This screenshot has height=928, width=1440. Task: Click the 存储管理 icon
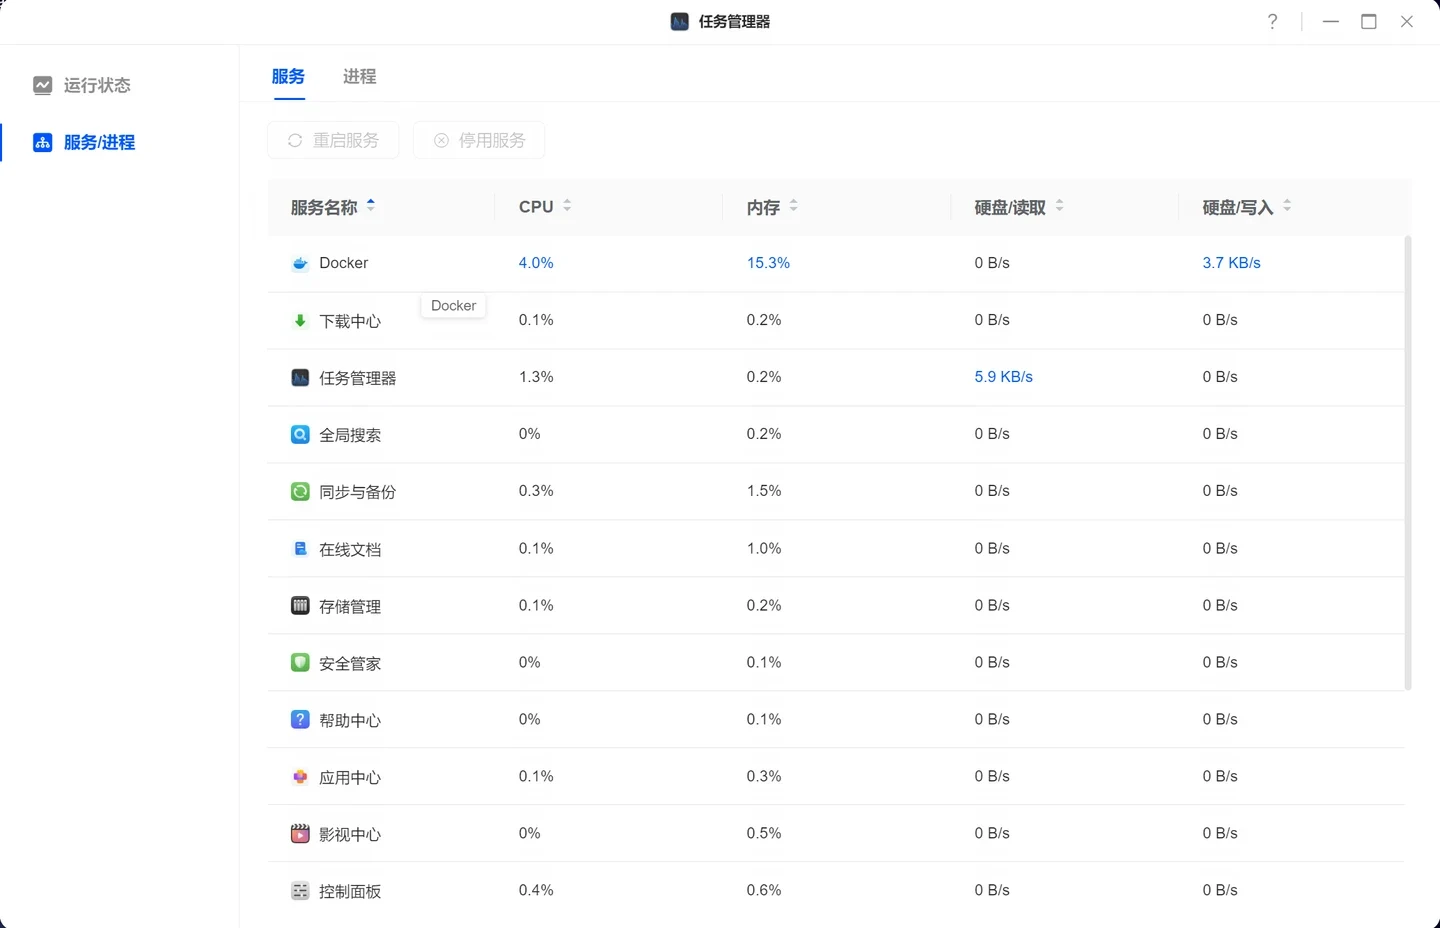click(x=300, y=606)
